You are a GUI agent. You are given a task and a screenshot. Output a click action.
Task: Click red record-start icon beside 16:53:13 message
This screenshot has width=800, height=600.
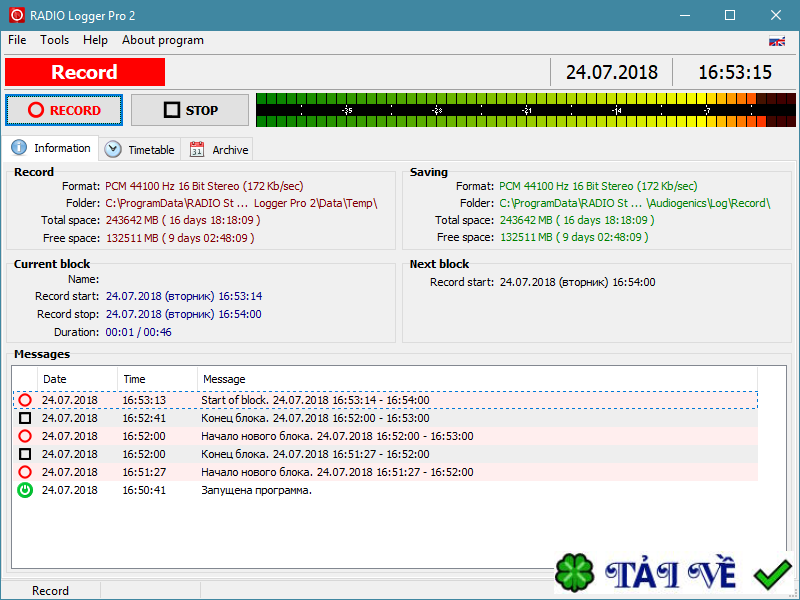tap(25, 399)
